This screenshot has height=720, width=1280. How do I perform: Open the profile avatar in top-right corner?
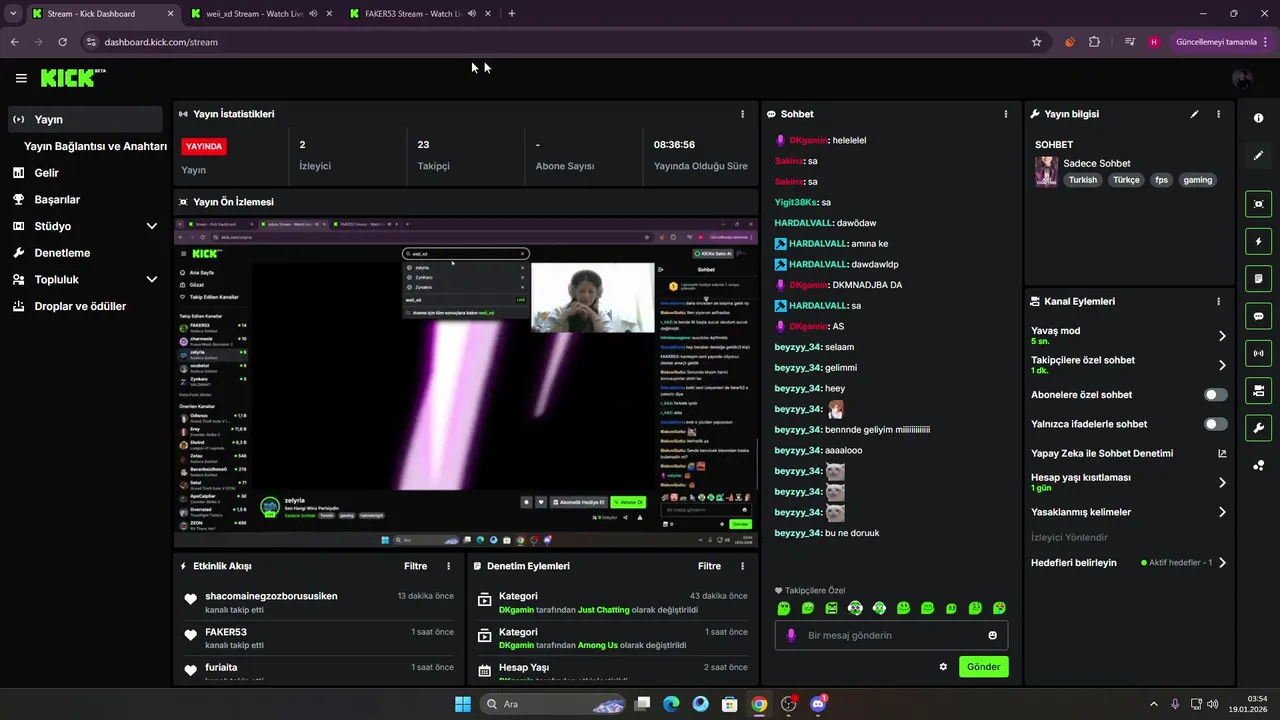point(1242,79)
